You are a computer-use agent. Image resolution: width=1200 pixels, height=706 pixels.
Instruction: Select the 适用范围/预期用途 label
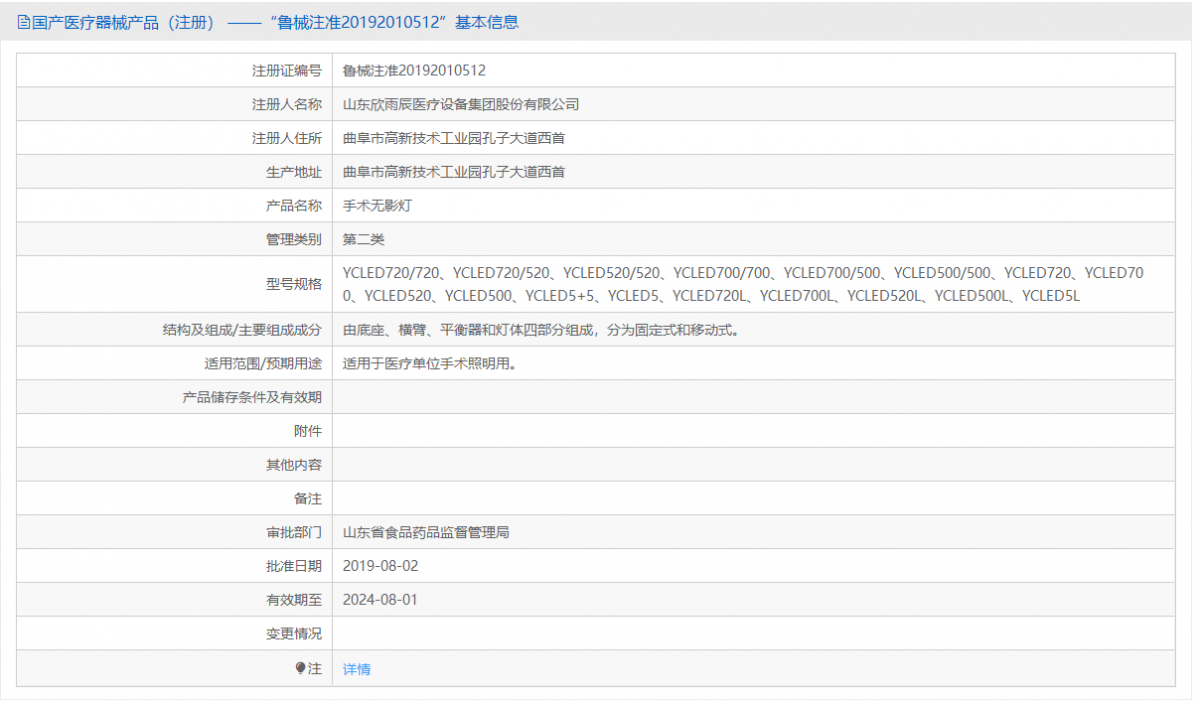pos(263,364)
